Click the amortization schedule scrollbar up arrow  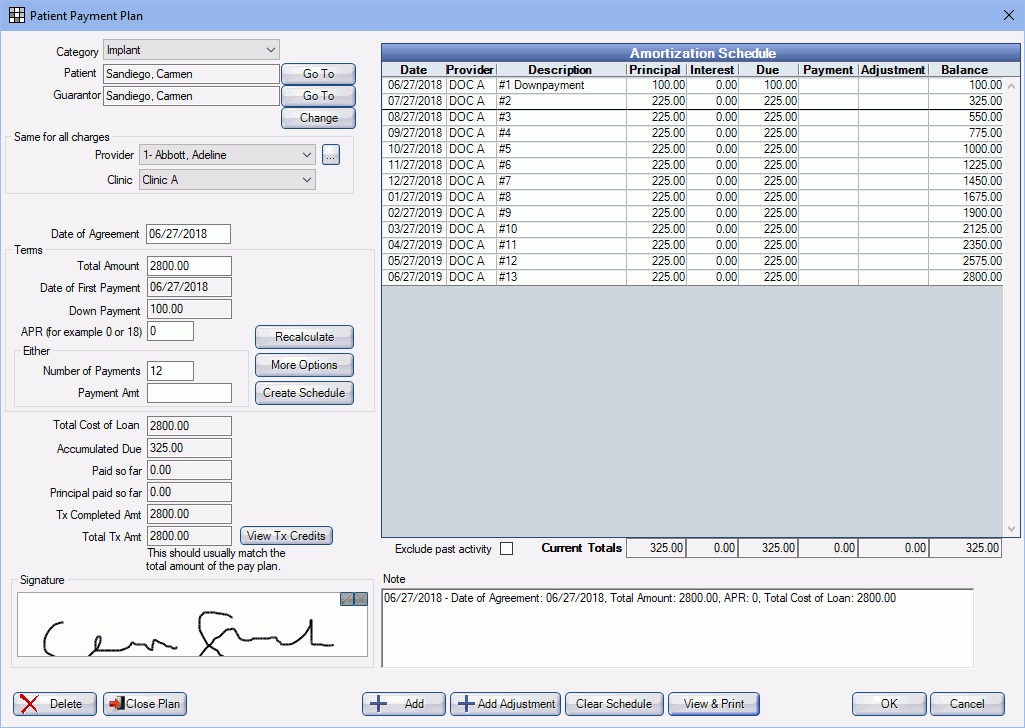click(1011, 86)
